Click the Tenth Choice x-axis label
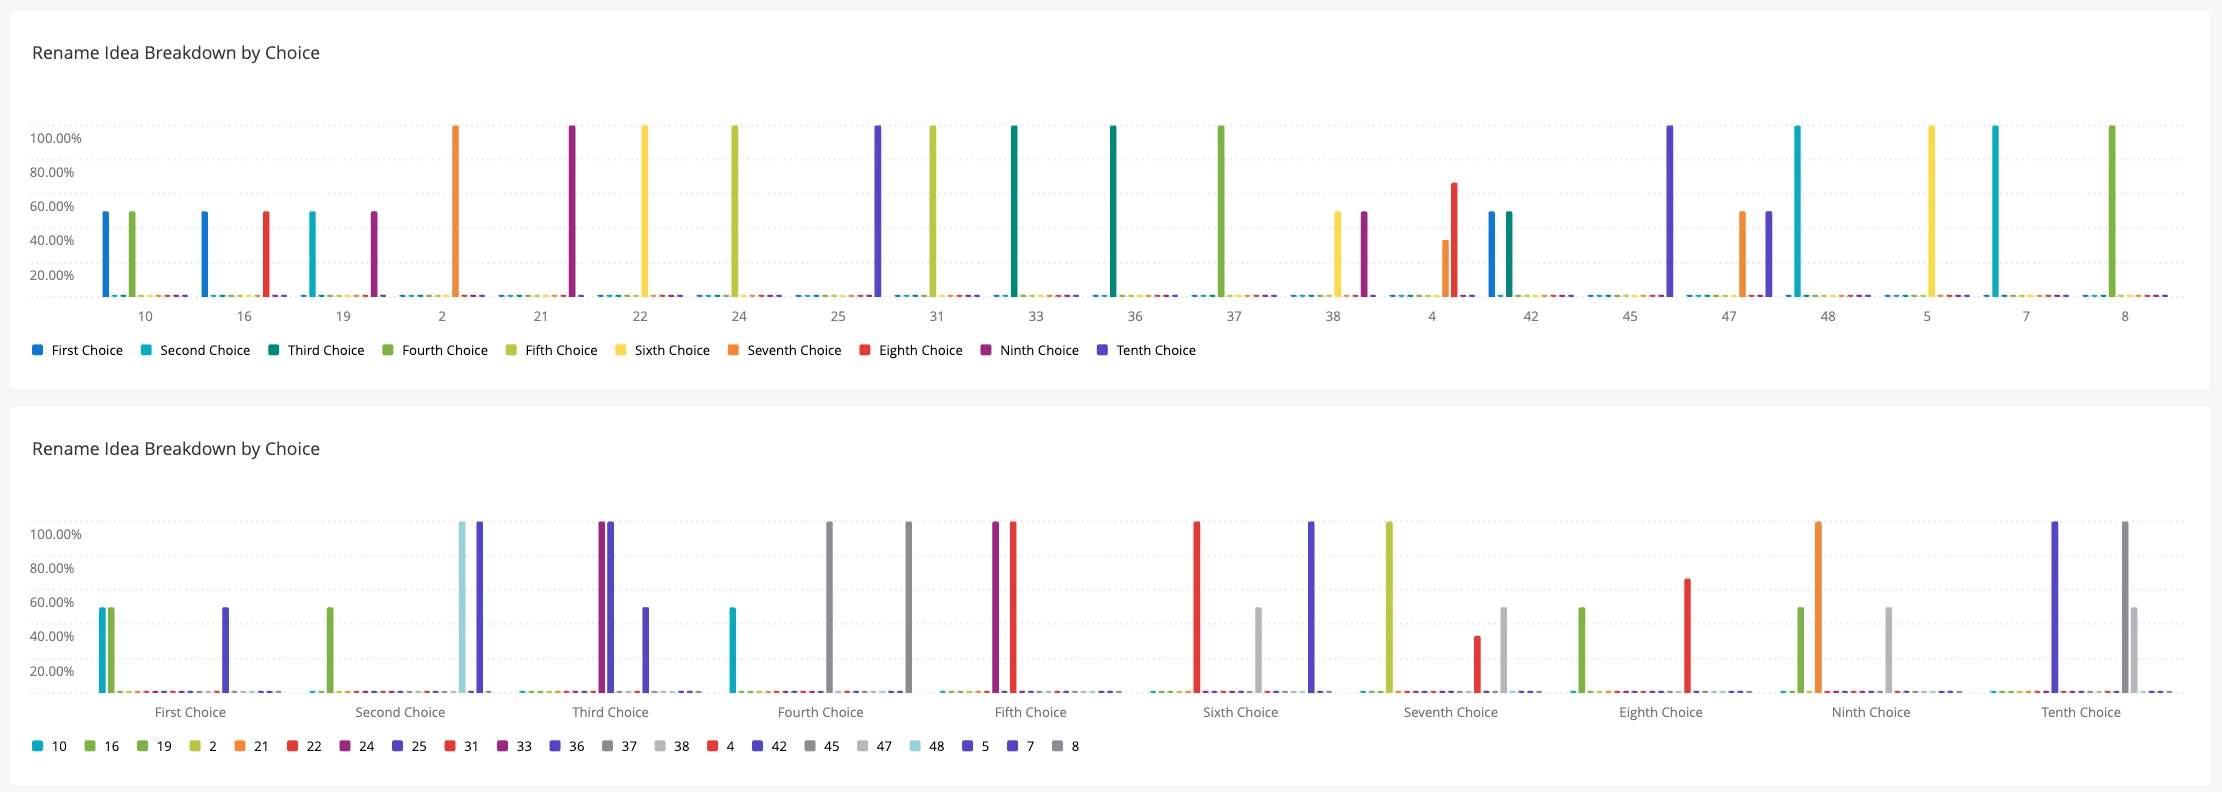 click(2081, 712)
